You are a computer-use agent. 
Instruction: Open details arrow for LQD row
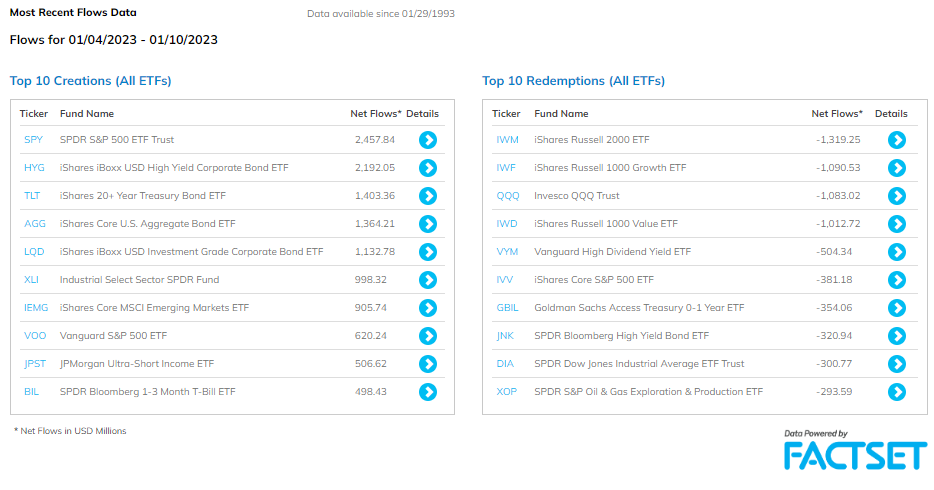[x=428, y=252]
